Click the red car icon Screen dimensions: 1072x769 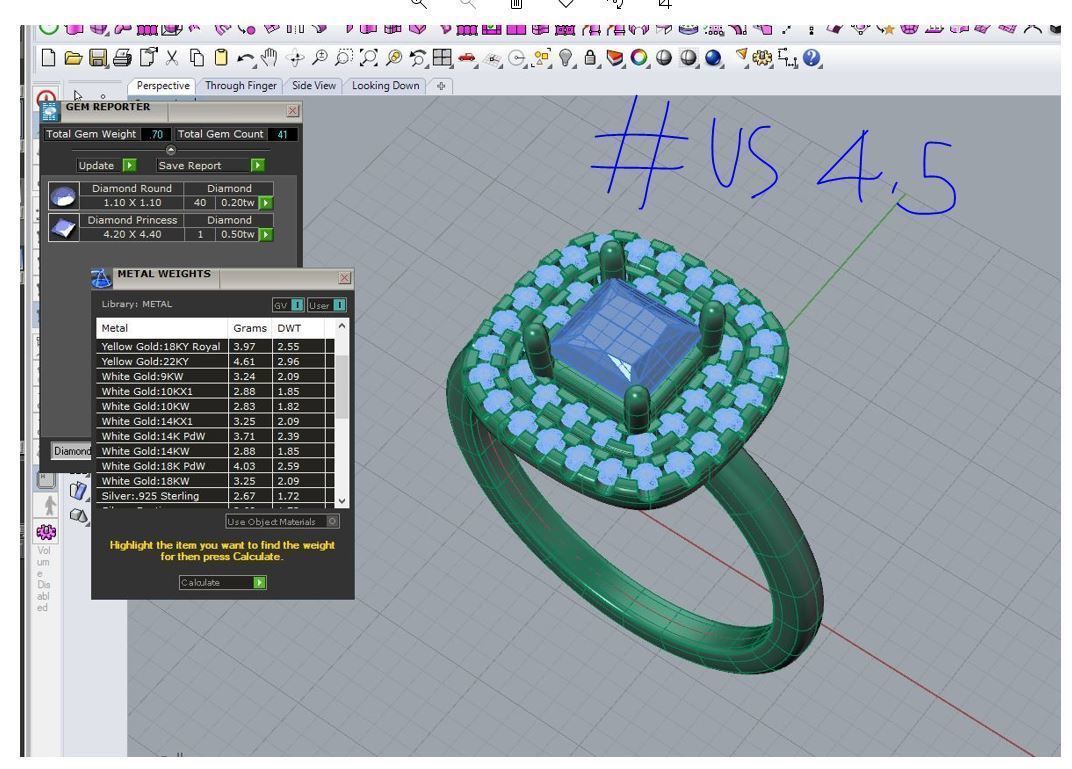[x=467, y=57]
